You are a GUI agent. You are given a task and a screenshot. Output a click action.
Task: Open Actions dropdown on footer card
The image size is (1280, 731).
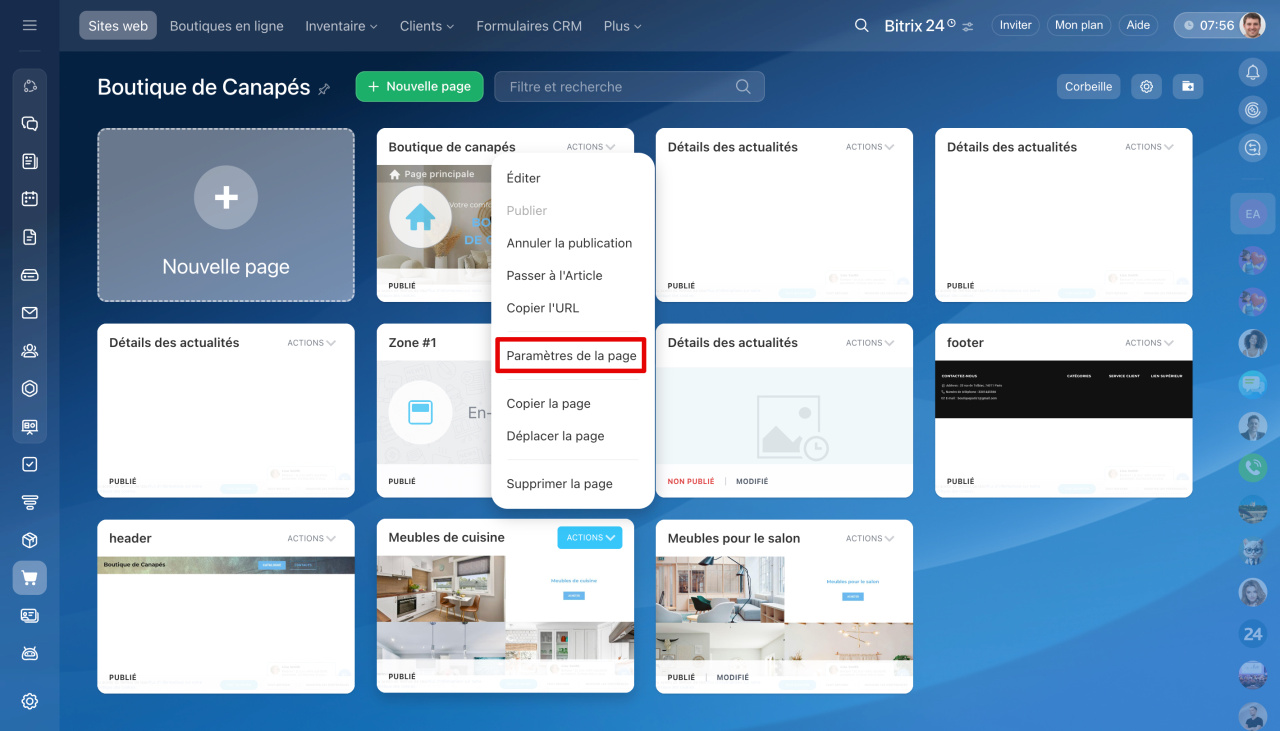pos(1149,343)
